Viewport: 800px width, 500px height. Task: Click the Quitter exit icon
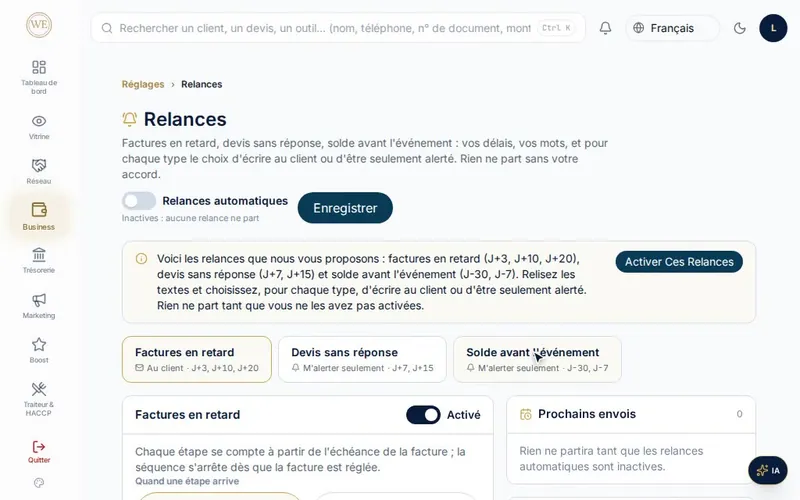pos(39,447)
